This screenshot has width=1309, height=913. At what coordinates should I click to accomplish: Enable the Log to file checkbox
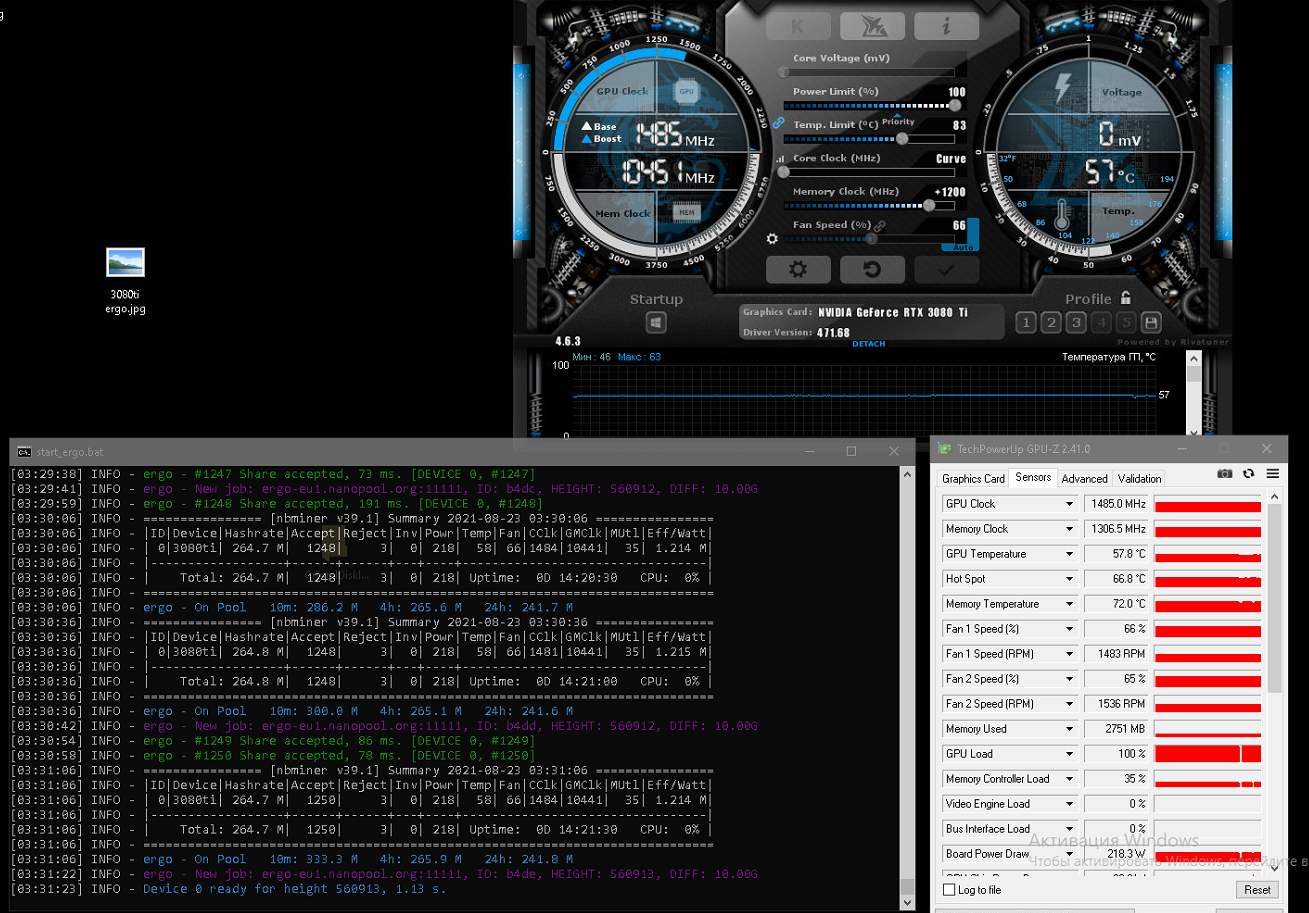point(949,890)
